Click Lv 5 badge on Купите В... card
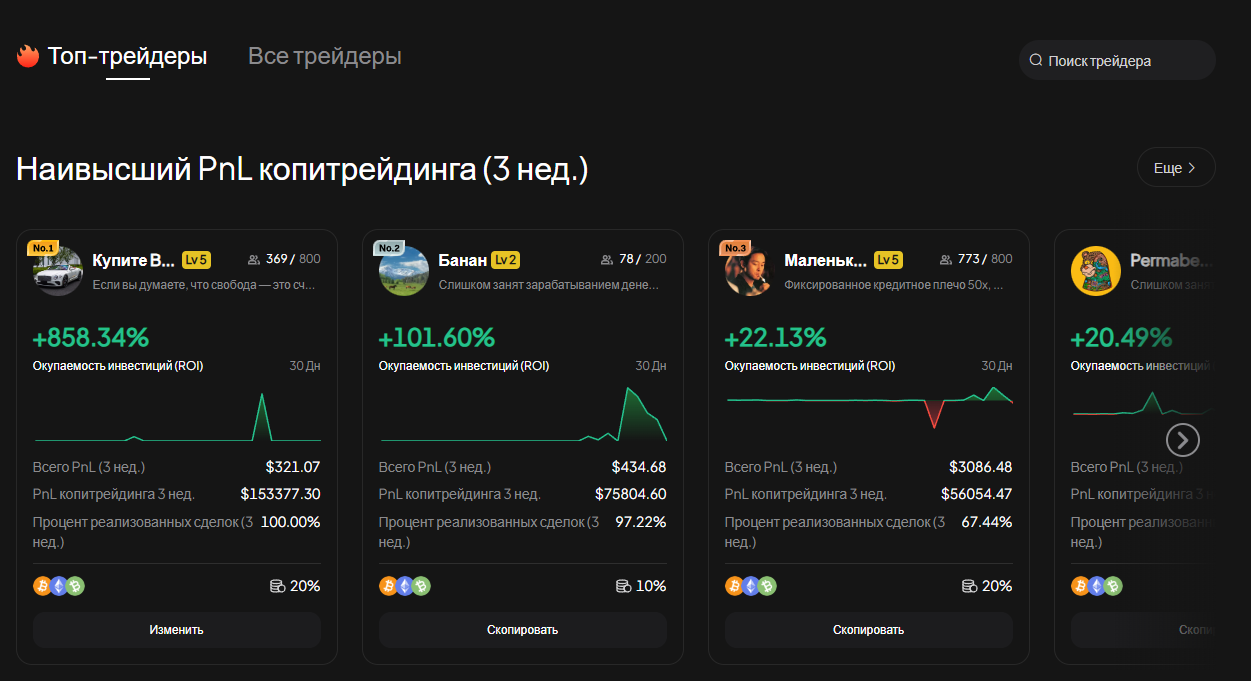The image size is (1251, 681). pos(196,260)
